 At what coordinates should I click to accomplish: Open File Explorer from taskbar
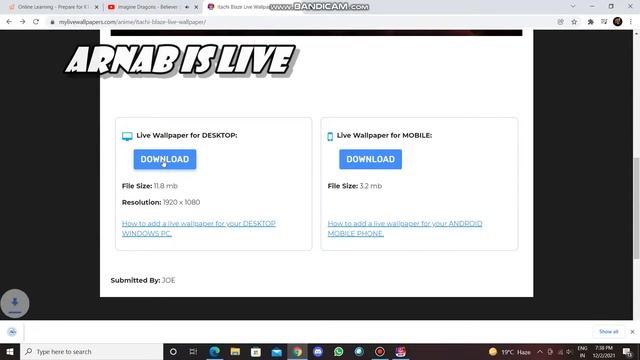click(x=235, y=351)
